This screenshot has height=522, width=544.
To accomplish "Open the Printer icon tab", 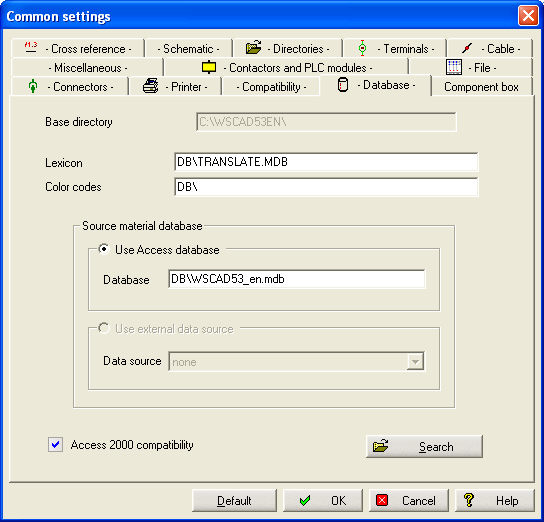I will point(151,86).
